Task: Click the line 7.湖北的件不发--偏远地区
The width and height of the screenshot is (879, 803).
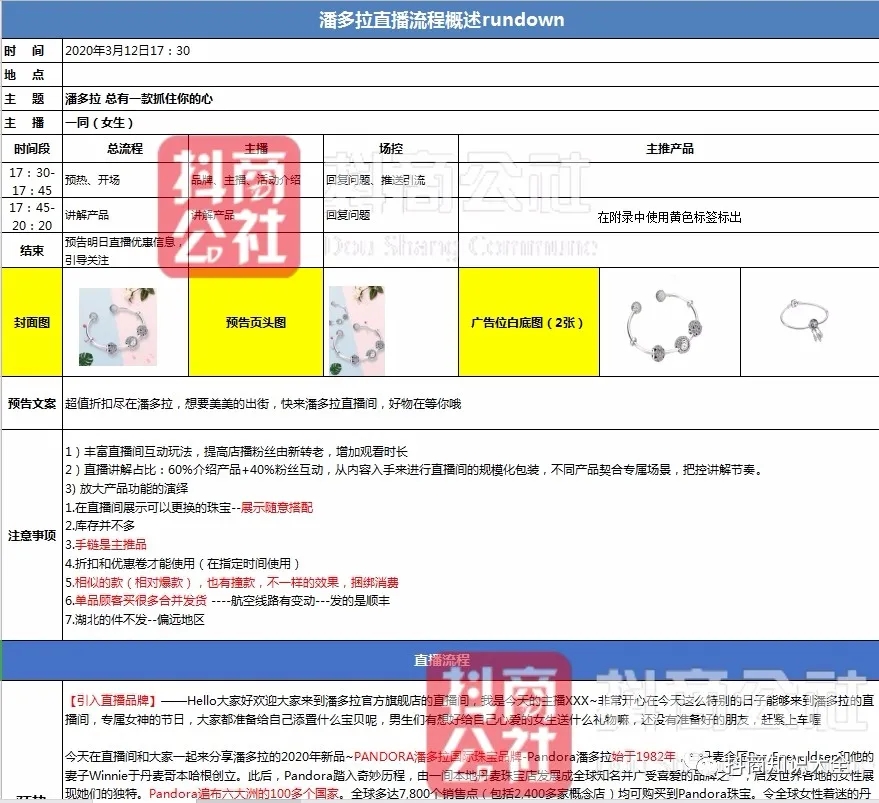Action: [135, 620]
